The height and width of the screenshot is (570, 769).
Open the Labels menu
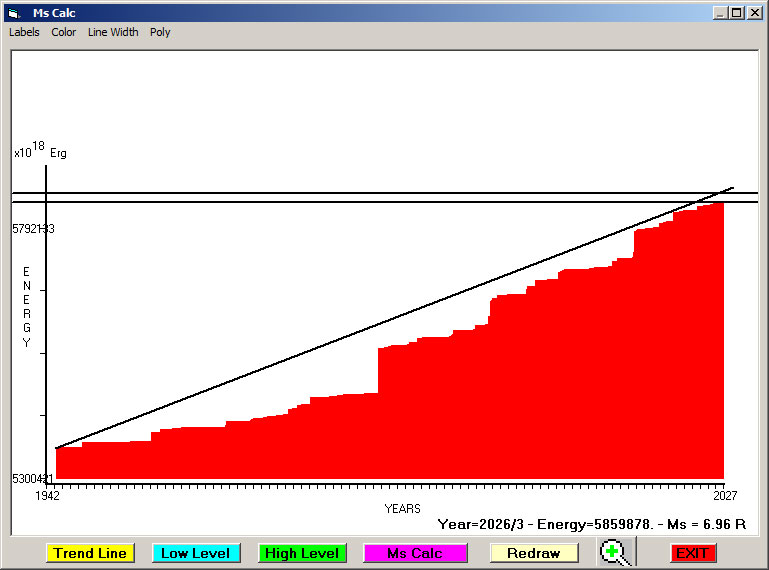point(24,32)
